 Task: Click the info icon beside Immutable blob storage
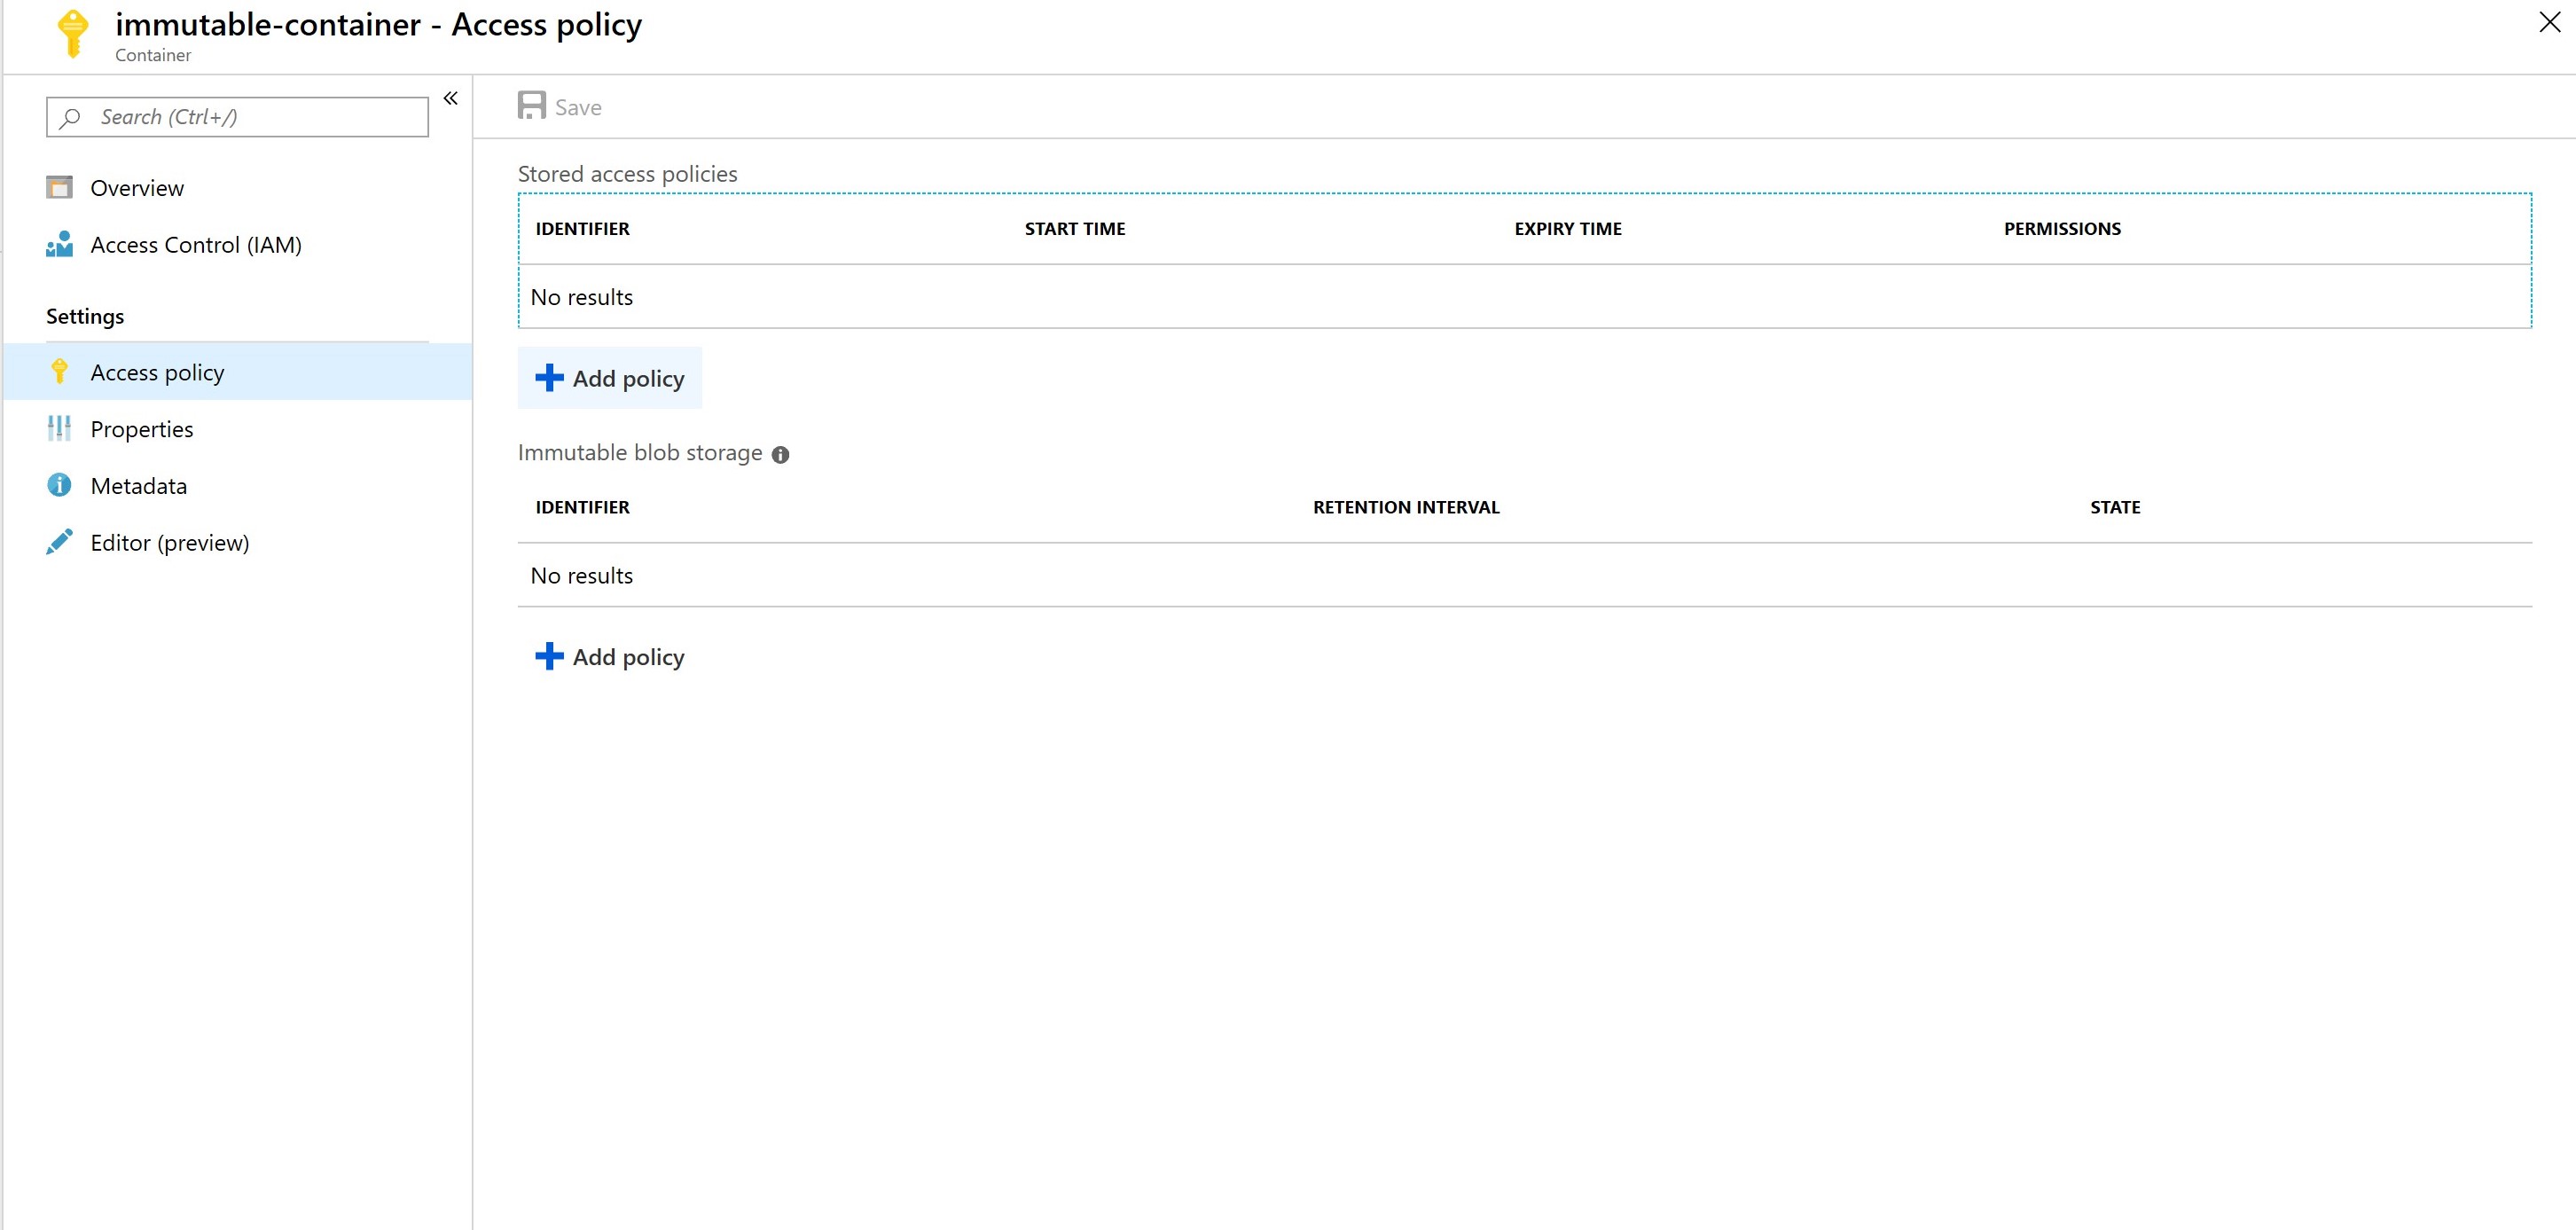pyautogui.click(x=781, y=455)
